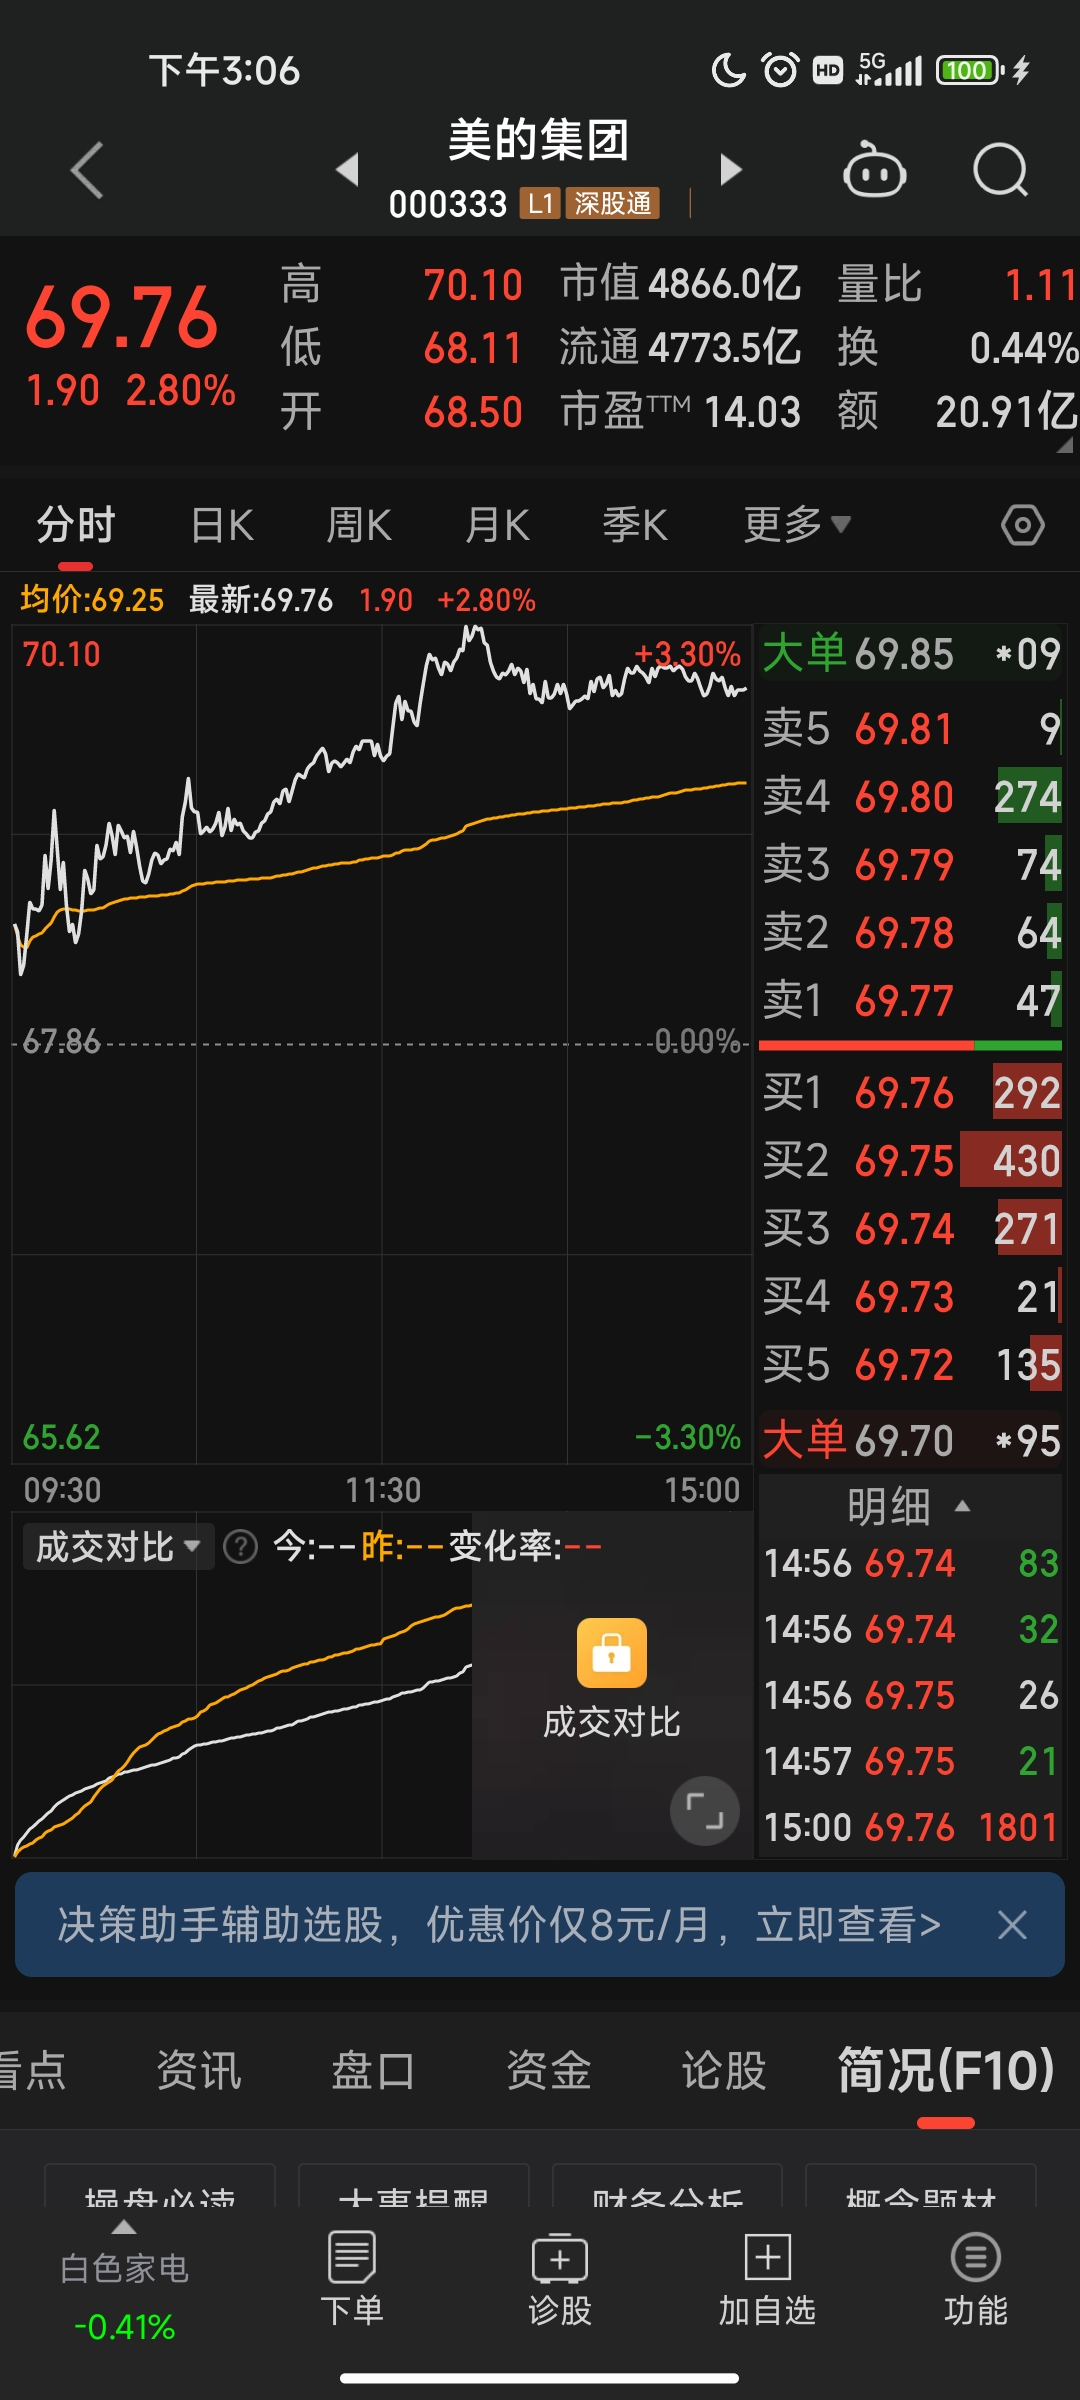Open the 论股 tab
Screen dimensions: 1080x2400
coord(724,2070)
